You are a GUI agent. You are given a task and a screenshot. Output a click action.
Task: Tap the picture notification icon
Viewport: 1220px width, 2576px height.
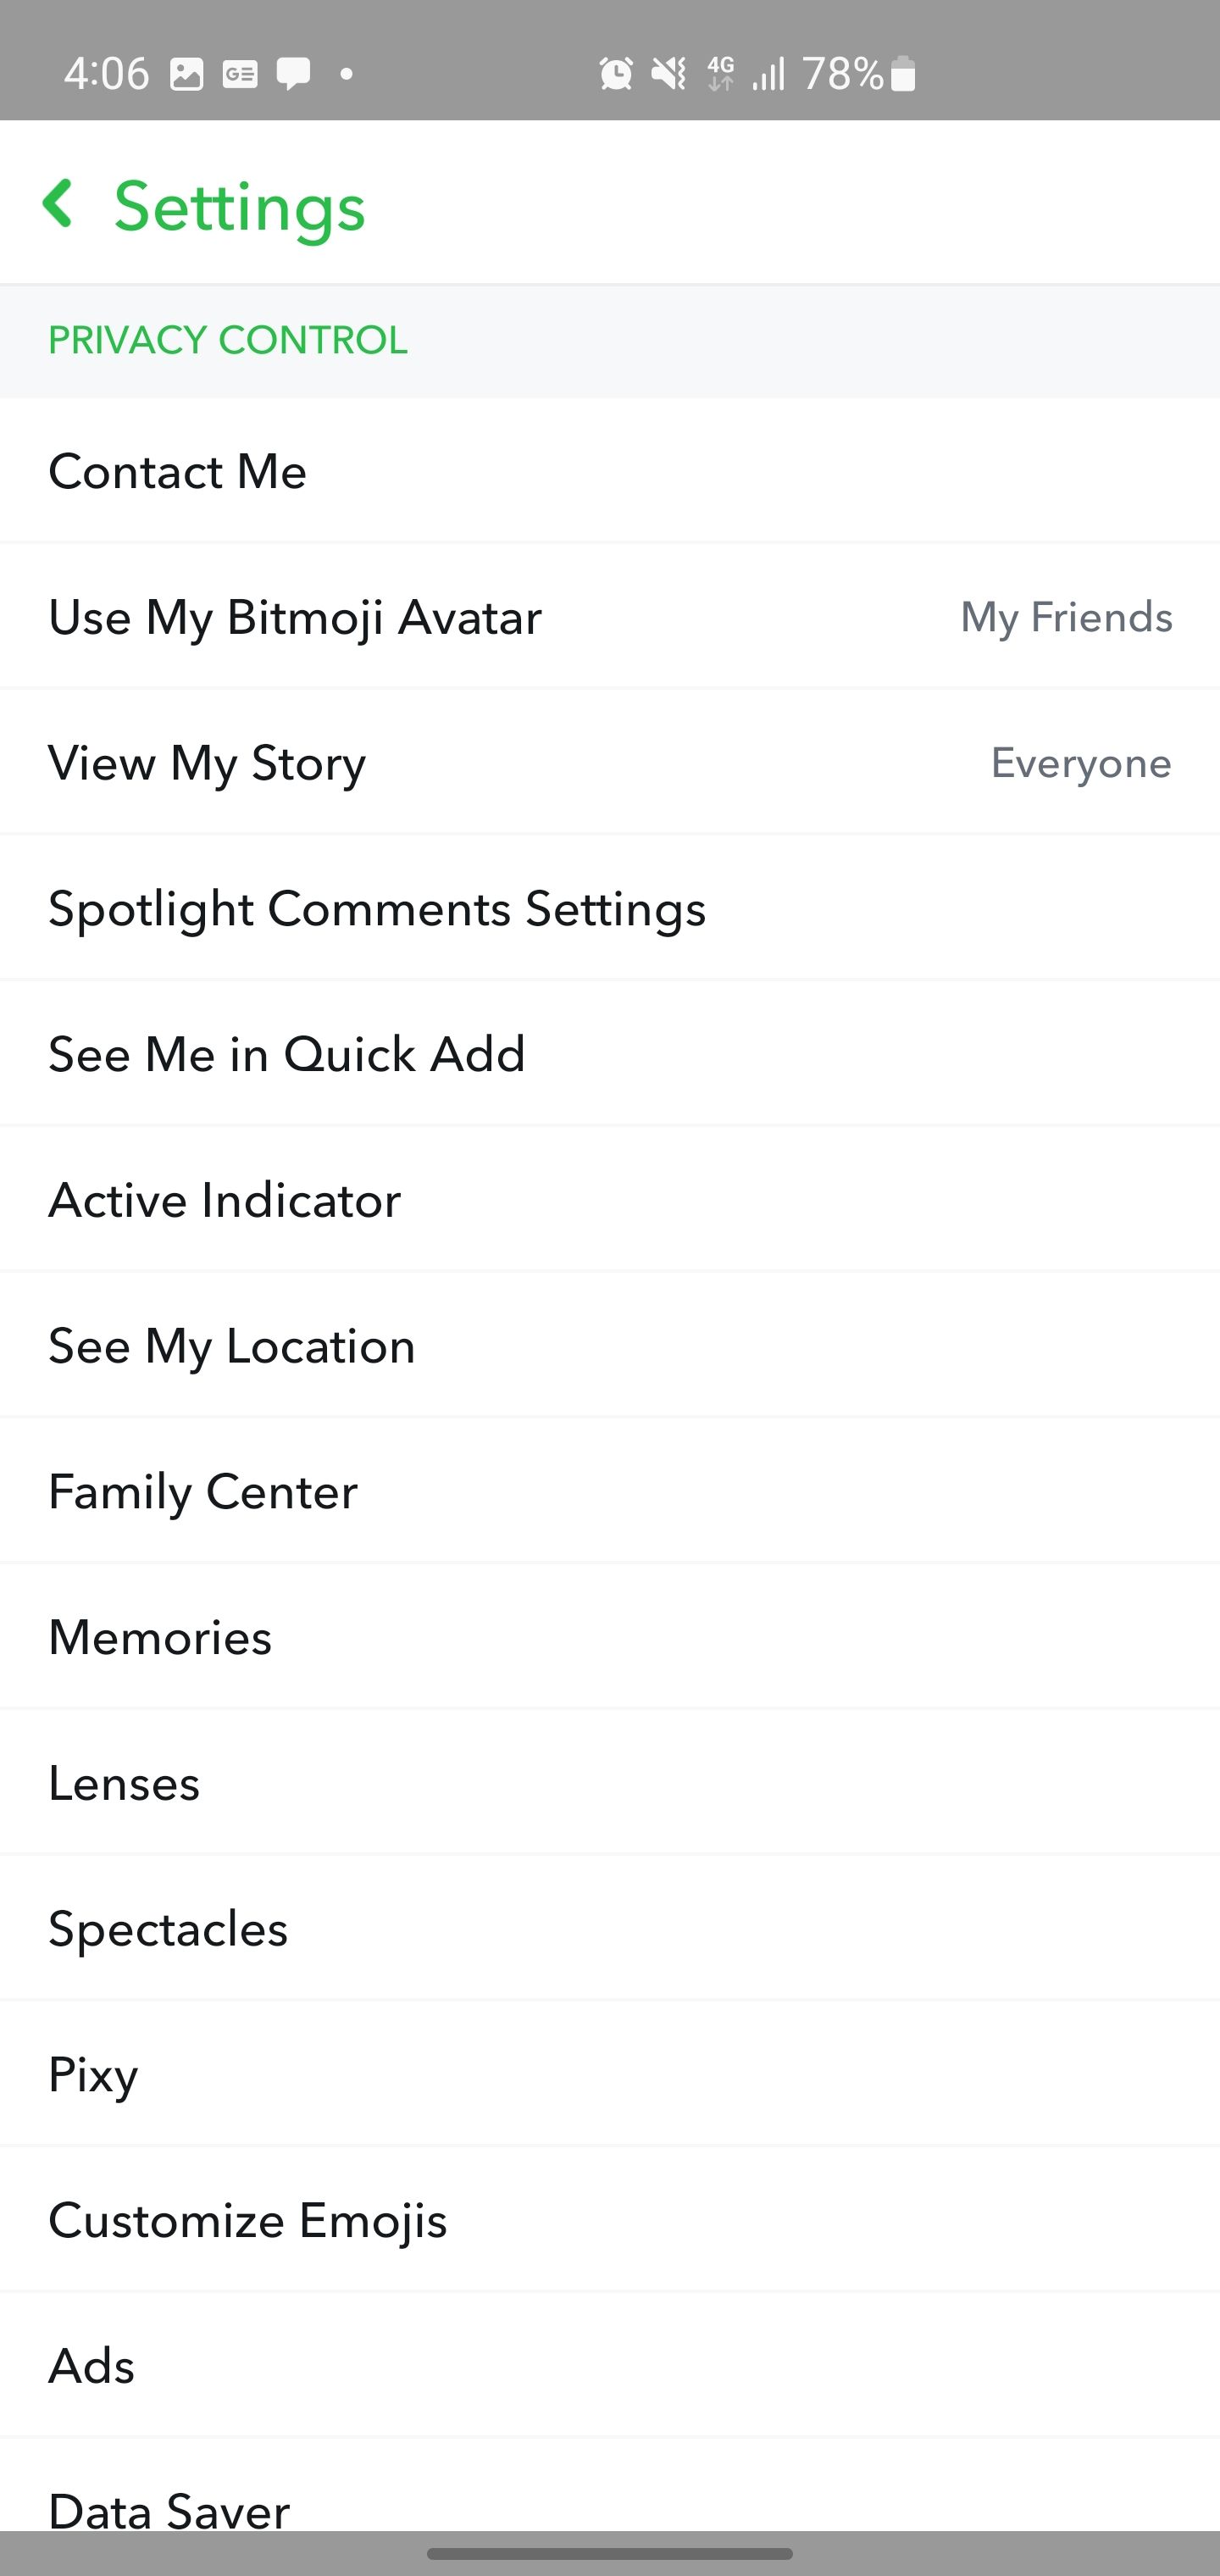pyautogui.click(x=187, y=74)
